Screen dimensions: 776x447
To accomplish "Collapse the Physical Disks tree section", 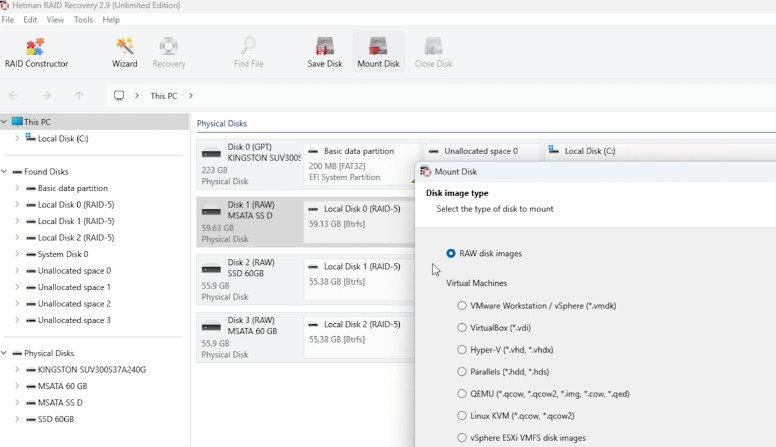I will click(4, 353).
